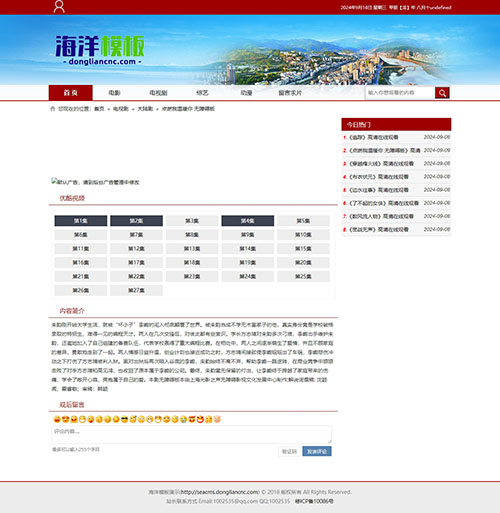500x513 pixels.
Task: Click the user profile icon in top bar
Action: pyautogui.click(x=59, y=6)
